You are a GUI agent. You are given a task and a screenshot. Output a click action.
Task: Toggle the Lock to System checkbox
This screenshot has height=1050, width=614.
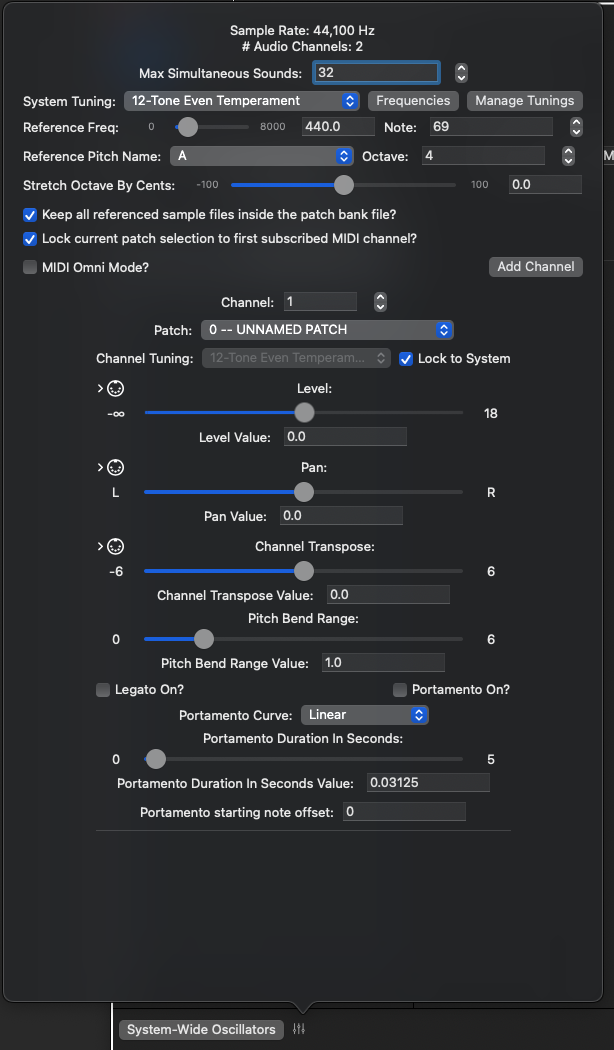click(405, 359)
